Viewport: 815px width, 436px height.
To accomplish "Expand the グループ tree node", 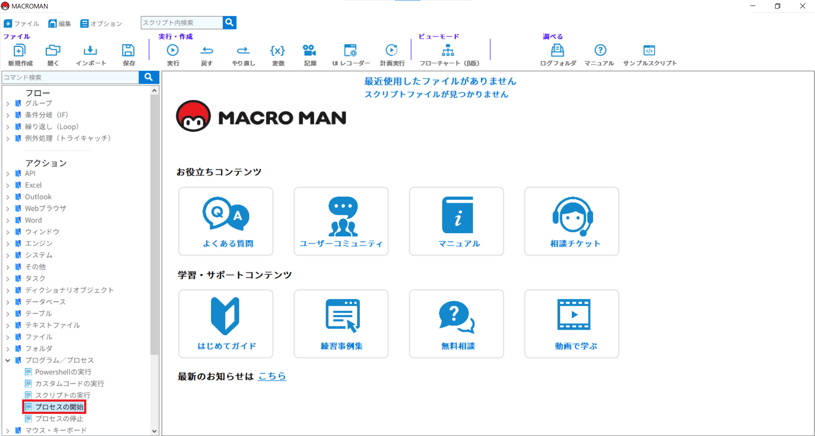I will click(8, 103).
